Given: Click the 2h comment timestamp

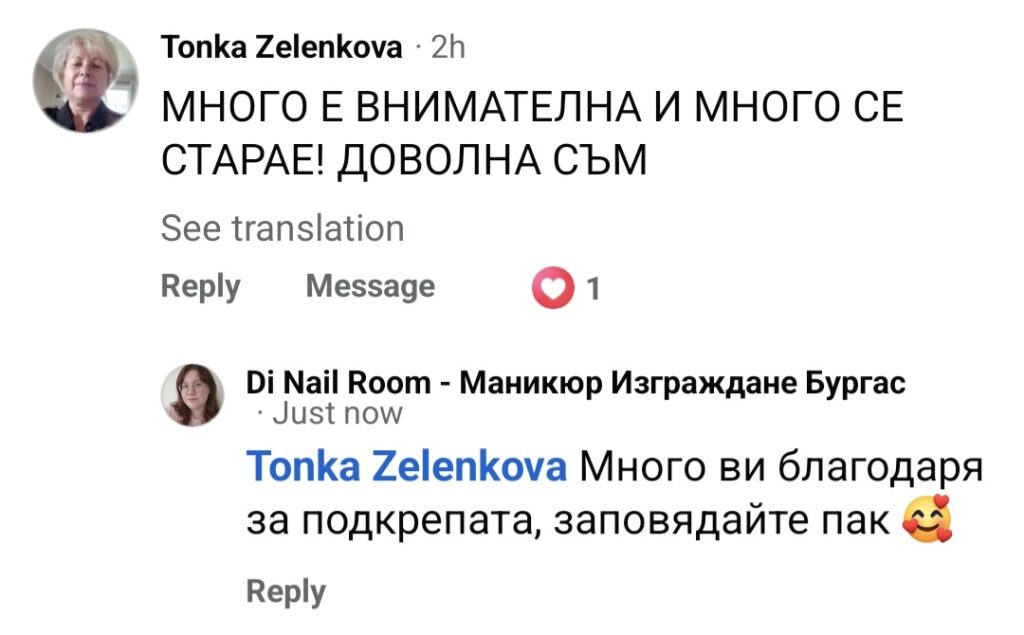Looking at the screenshot, I should [448, 47].
